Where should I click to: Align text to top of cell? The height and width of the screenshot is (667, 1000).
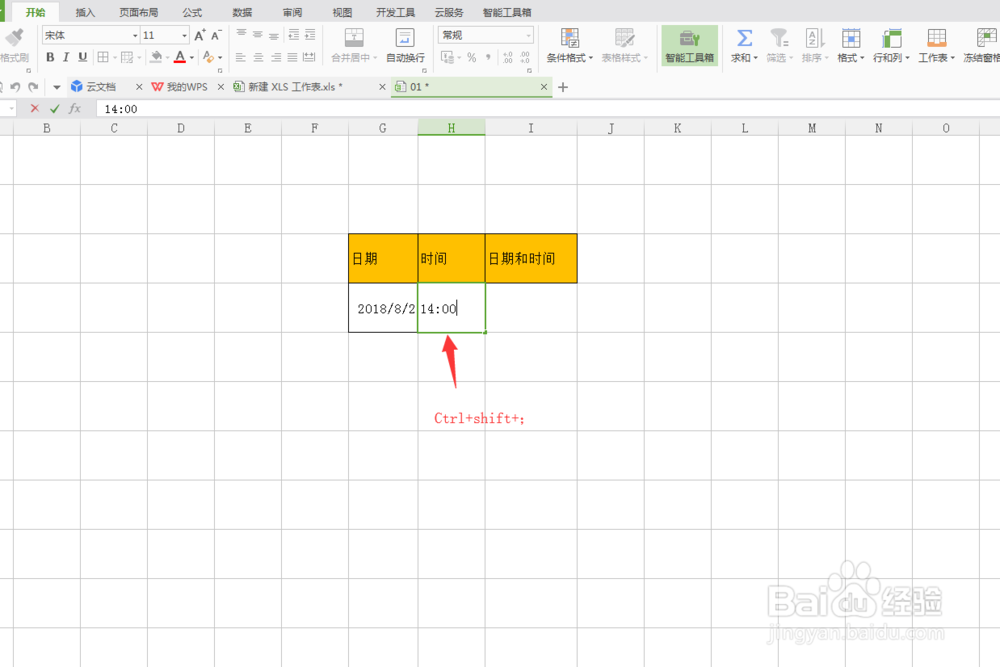241,34
